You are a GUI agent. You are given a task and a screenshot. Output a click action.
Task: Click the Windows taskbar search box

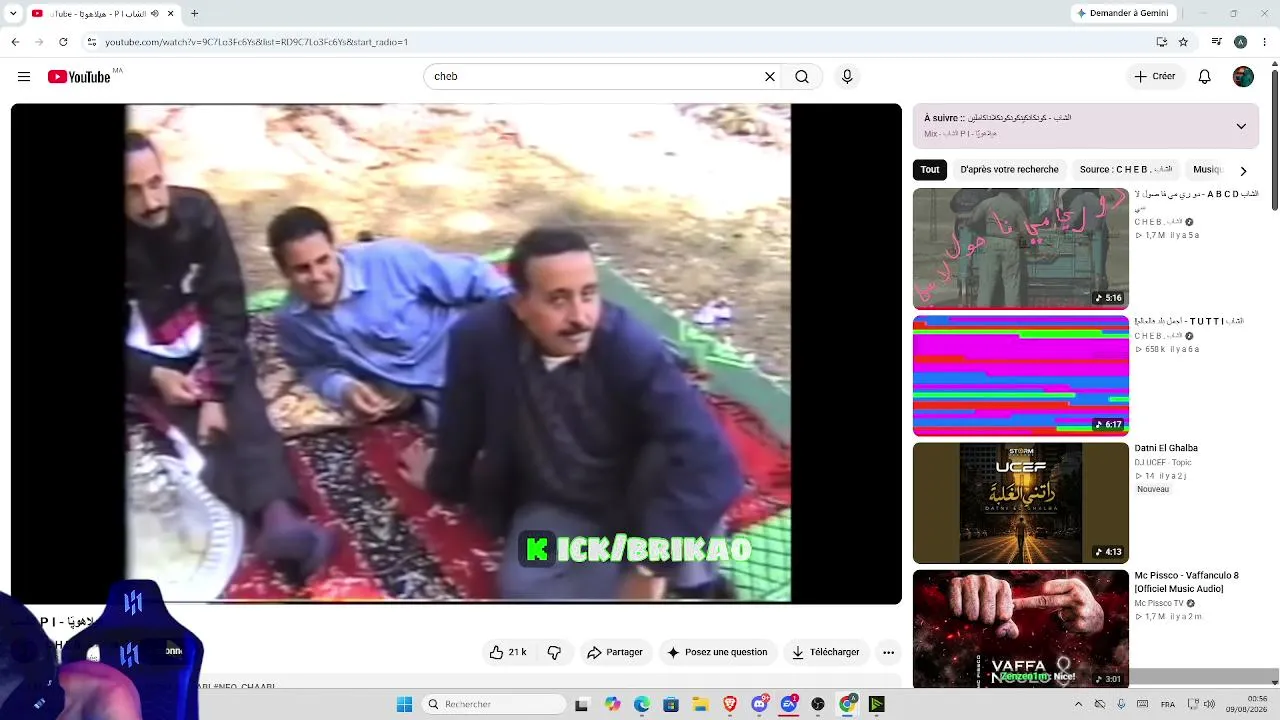494,704
